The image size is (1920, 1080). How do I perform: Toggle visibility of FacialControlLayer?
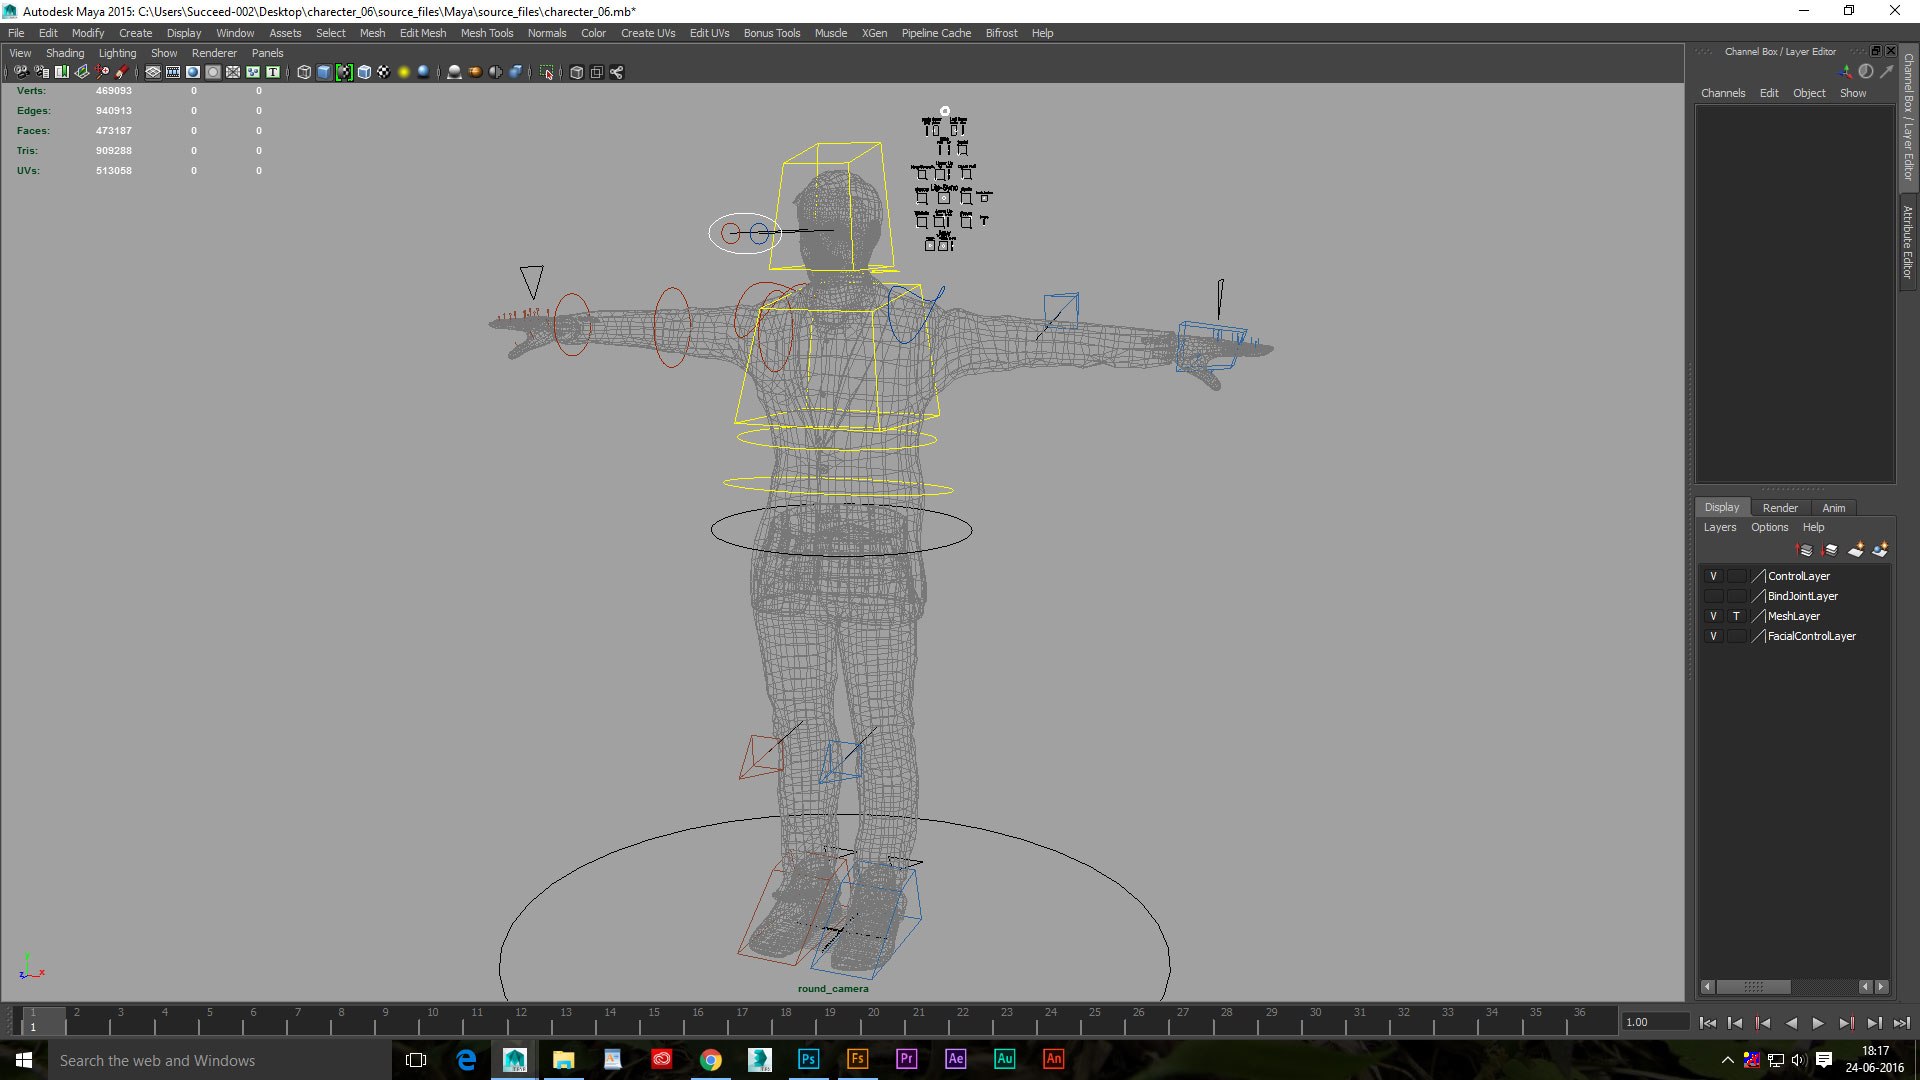[1713, 636]
